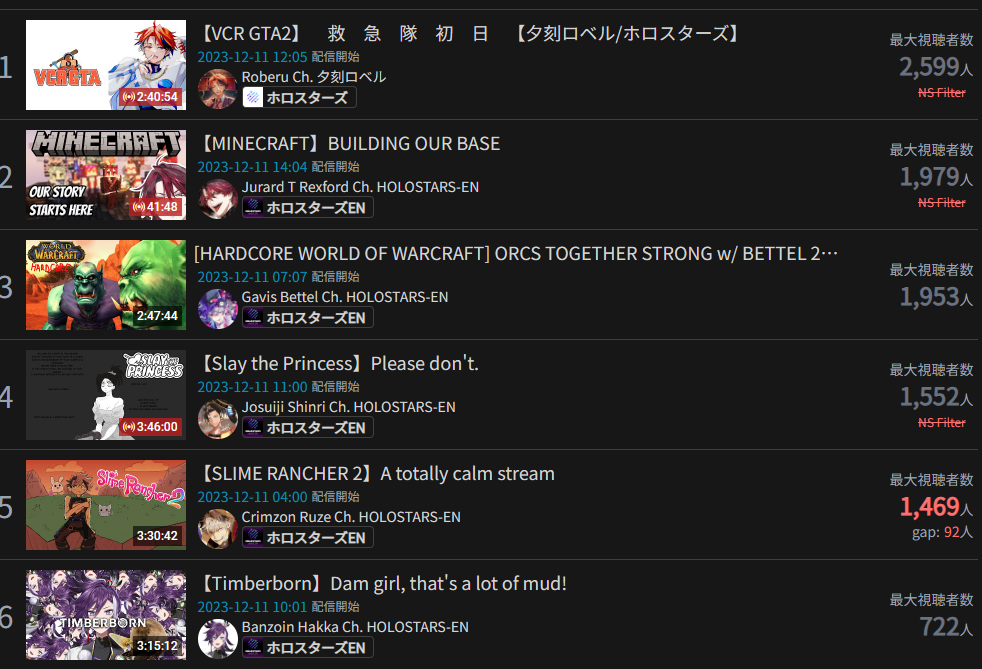Viewport: 982px width, 669px height.
Task: Open Roberu Ch. channel avatar
Action: click(217, 88)
